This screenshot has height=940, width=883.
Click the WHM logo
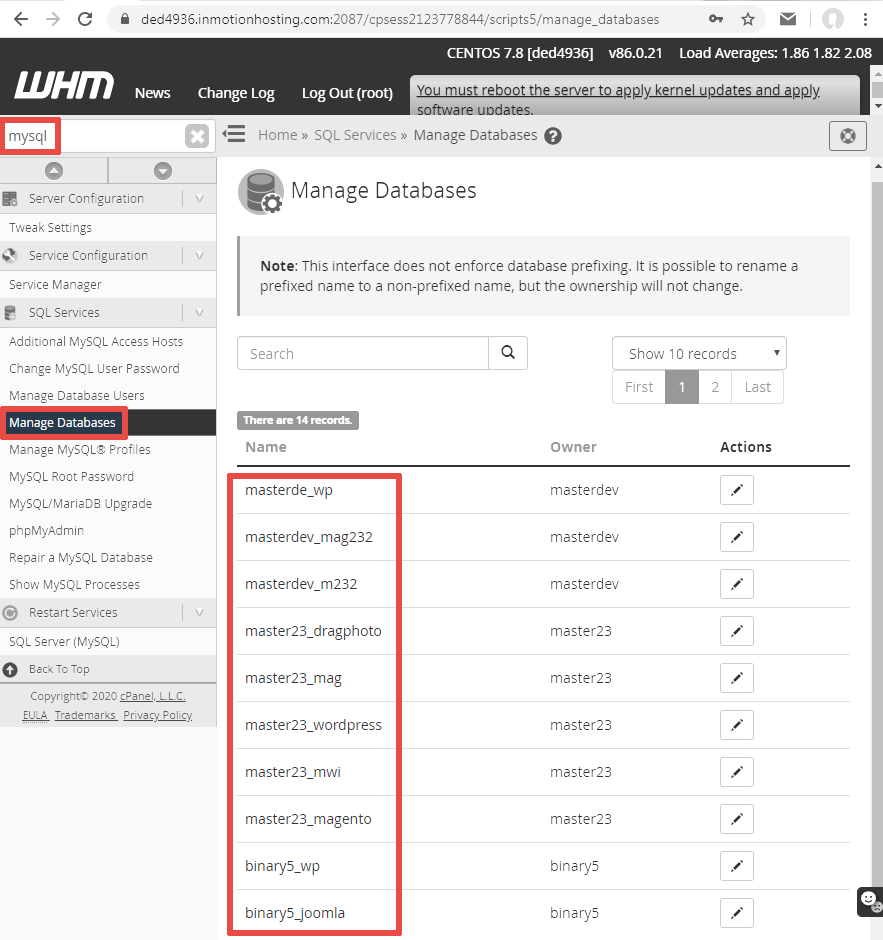64,85
